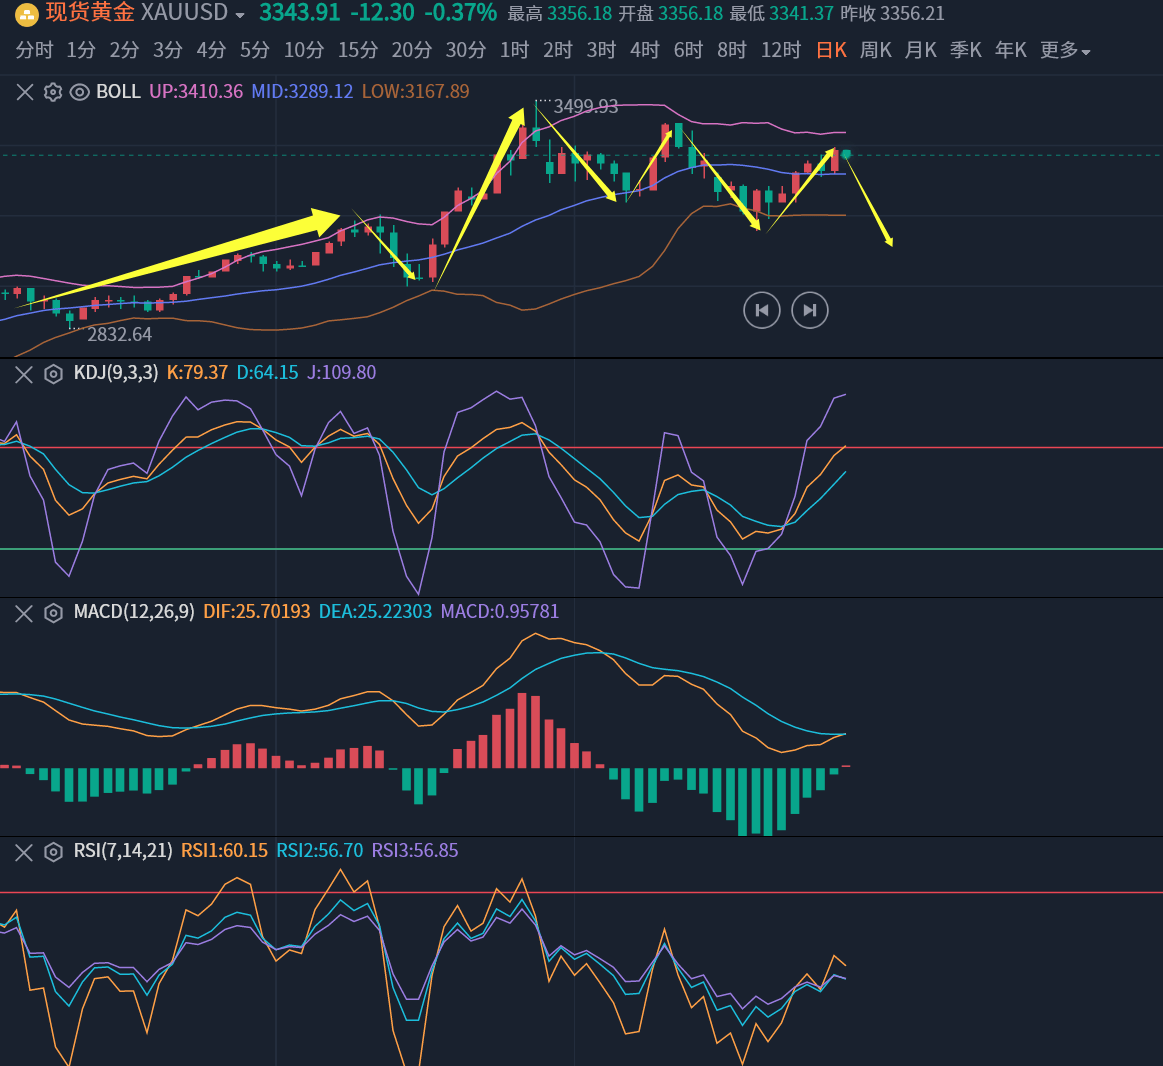Click the current price 3343.91
Screen dimensions: 1163x1066
click(300, 13)
